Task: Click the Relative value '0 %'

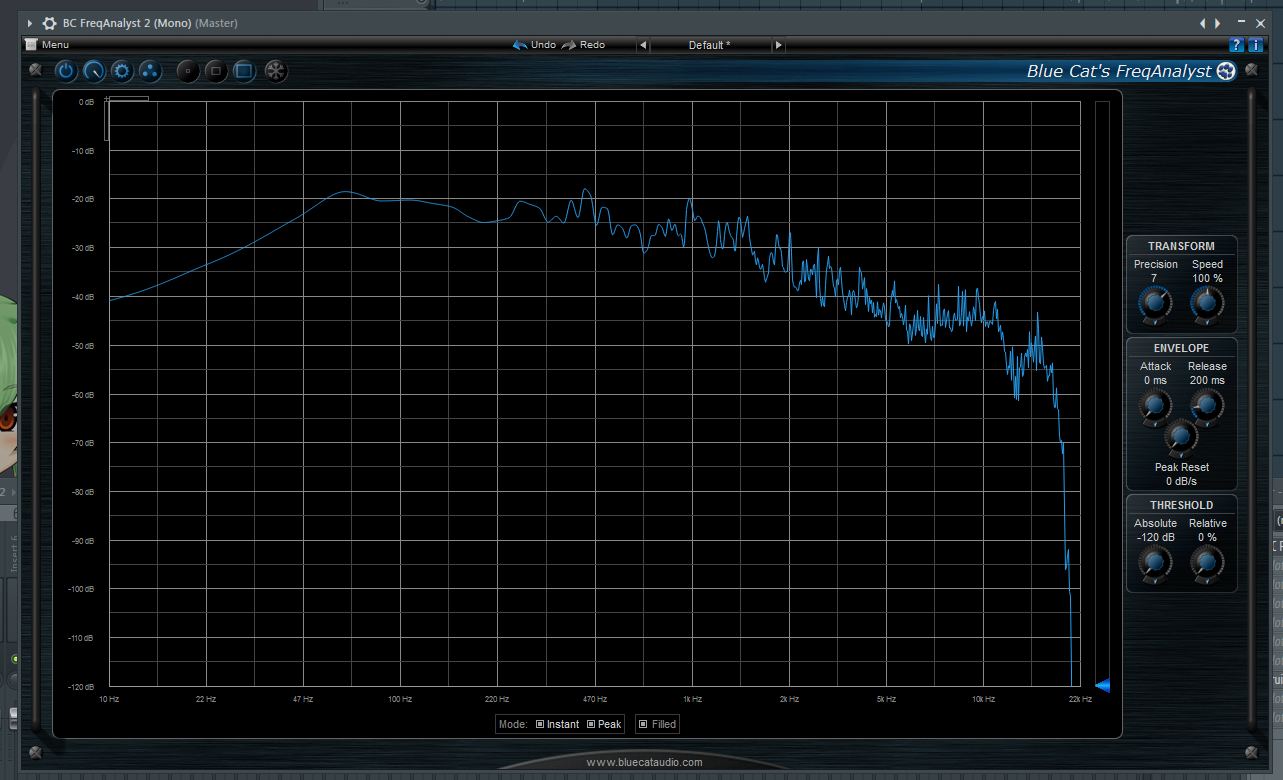Action: [x=1207, y=537]
